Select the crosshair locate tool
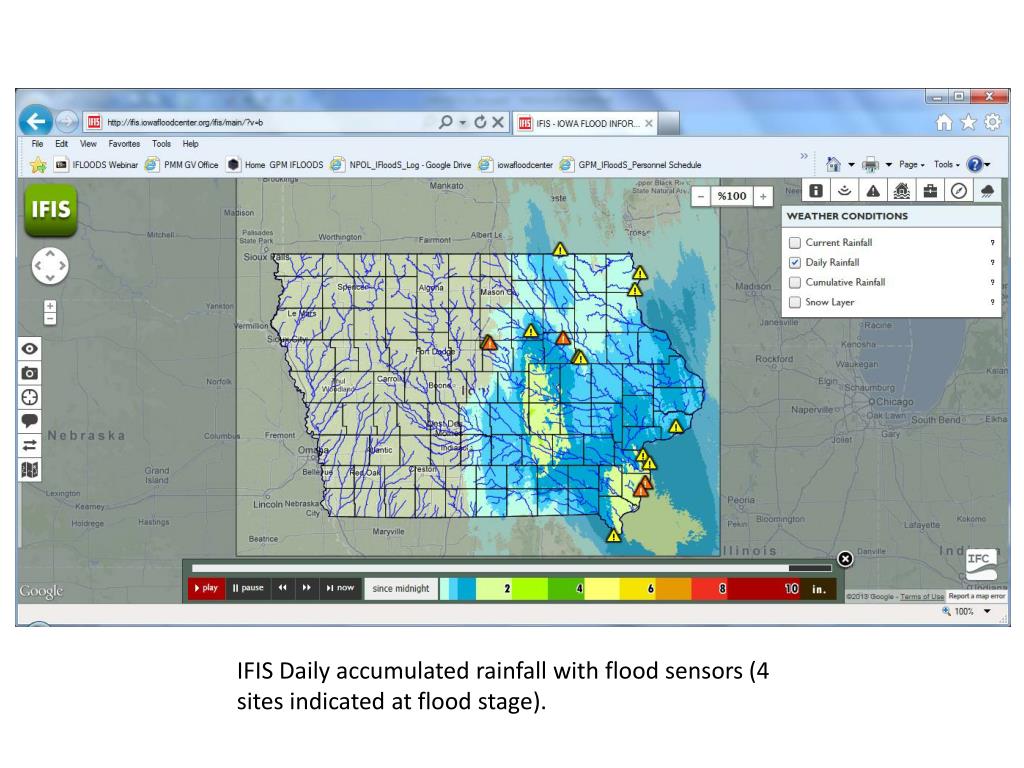Viewport: 1024px width, 768px height. coord(29,397)
